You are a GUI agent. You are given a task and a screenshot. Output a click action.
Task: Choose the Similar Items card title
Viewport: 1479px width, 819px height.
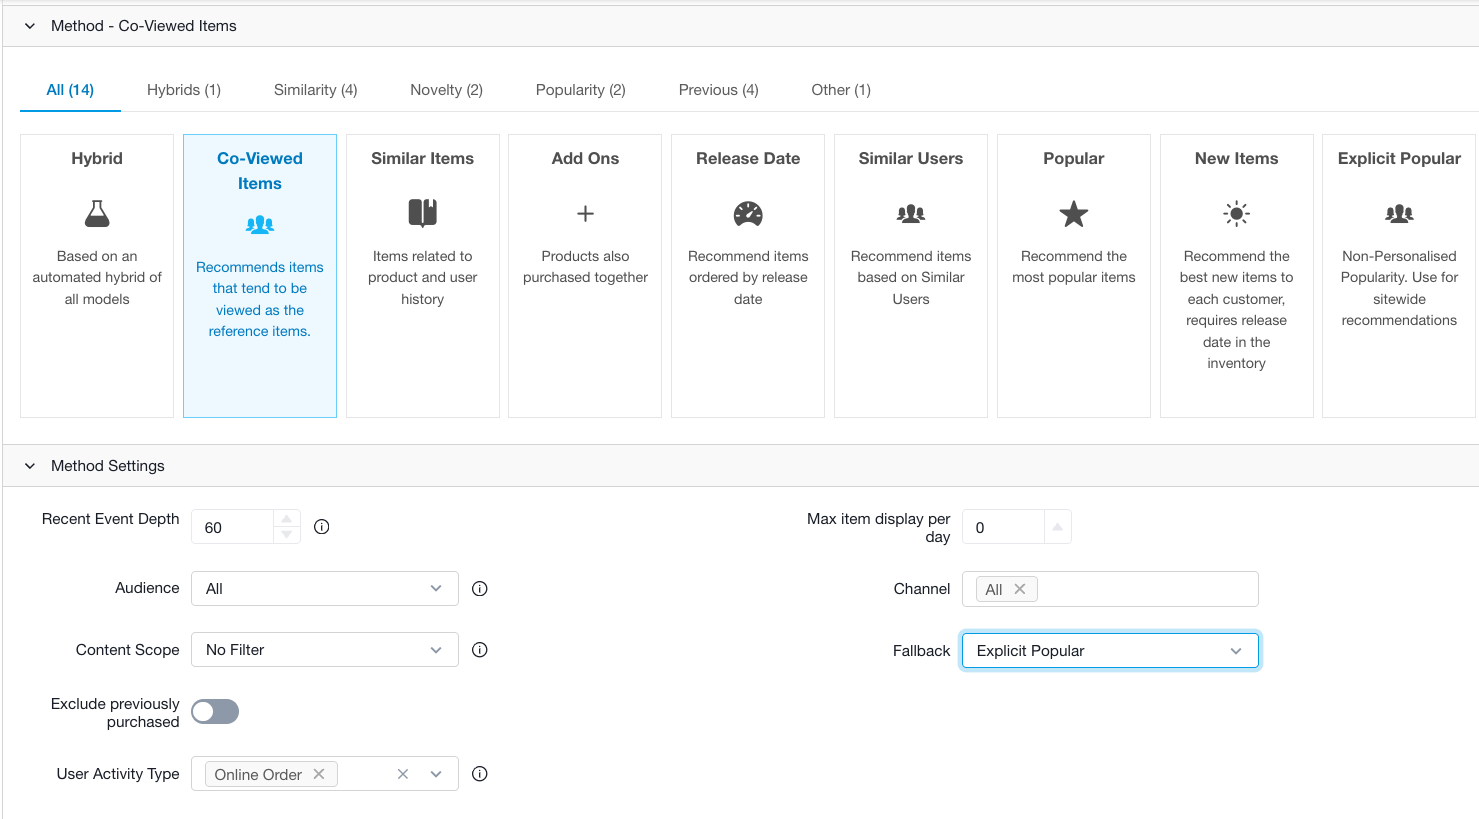[423, 158]
